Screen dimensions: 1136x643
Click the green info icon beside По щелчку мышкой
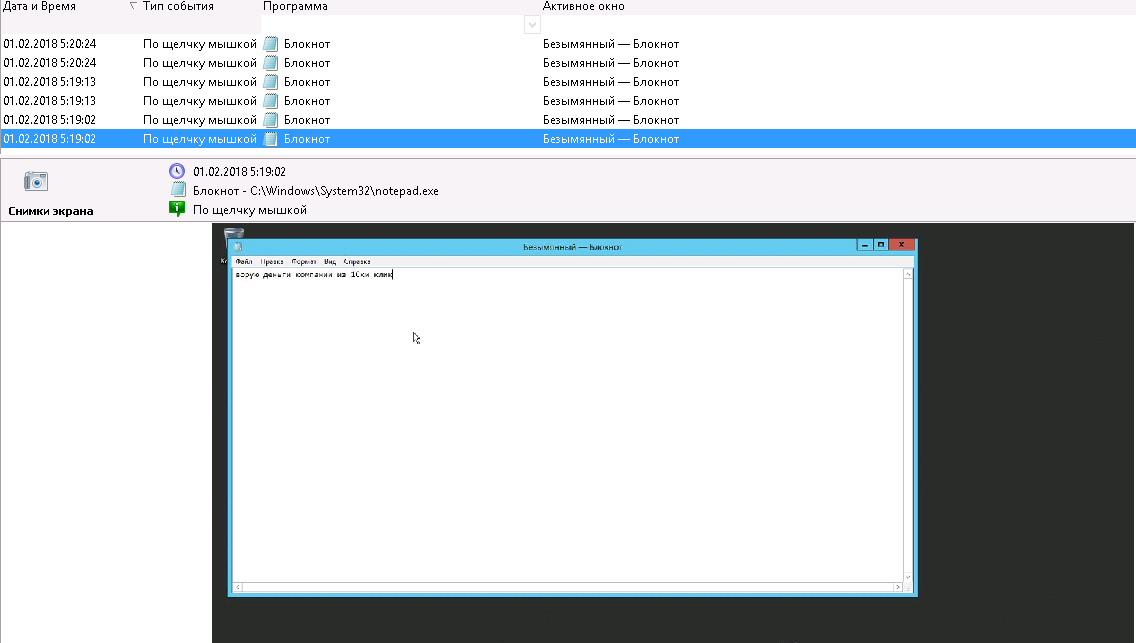pos(177,209)
